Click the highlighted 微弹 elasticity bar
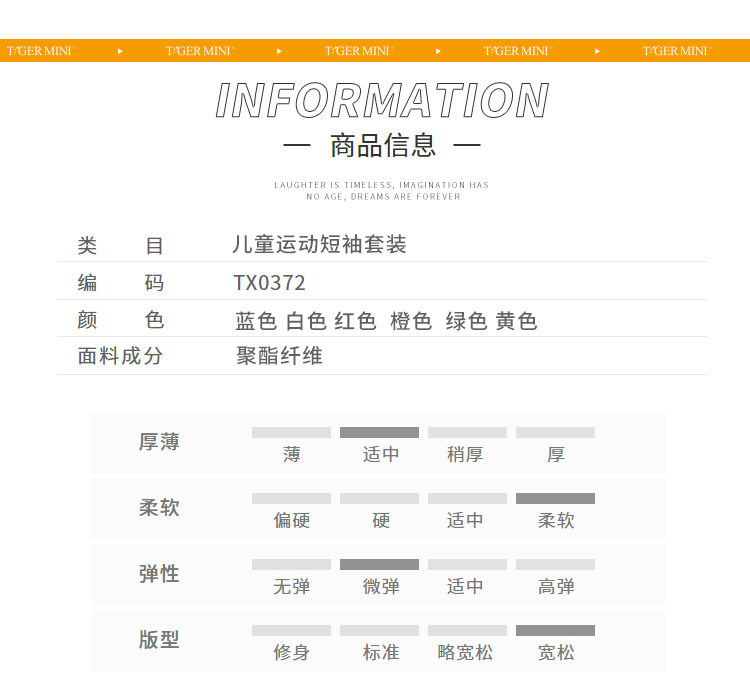Image resolution: width=750 pixels, height=689 pixels. click(379, 565)
